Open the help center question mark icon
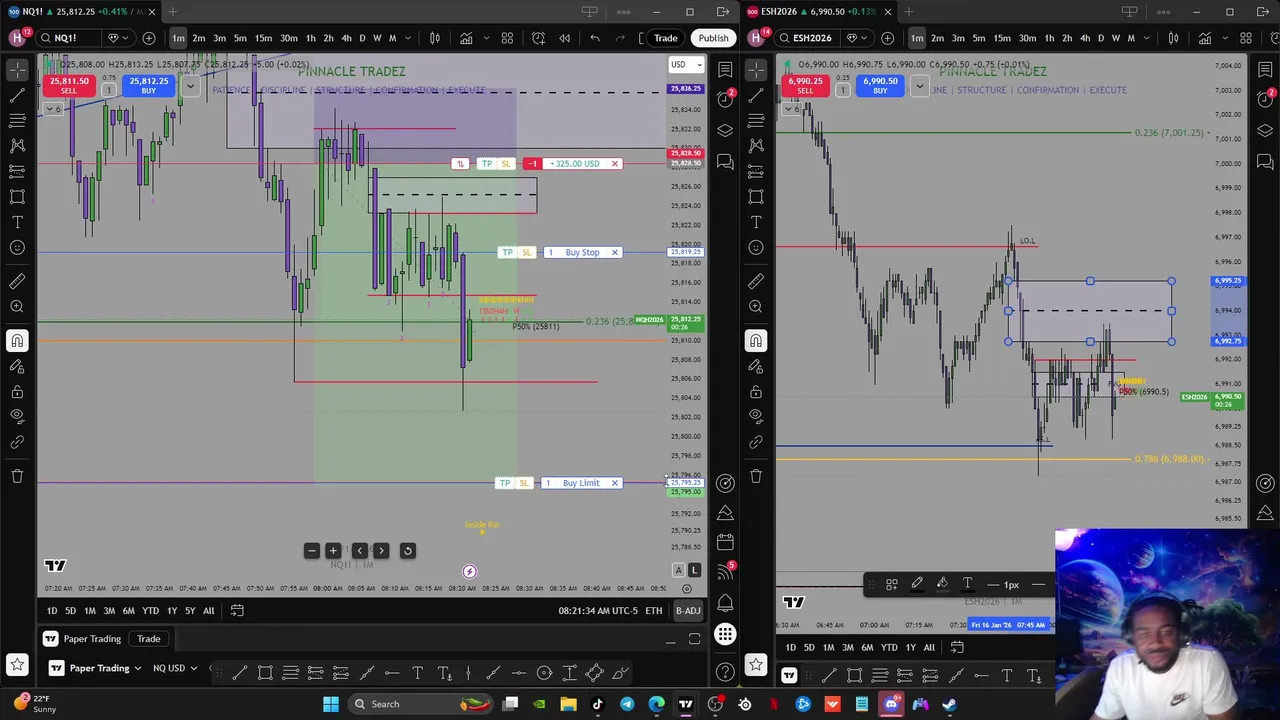This screenshot has width=1280, height=720. coord(725,670)
